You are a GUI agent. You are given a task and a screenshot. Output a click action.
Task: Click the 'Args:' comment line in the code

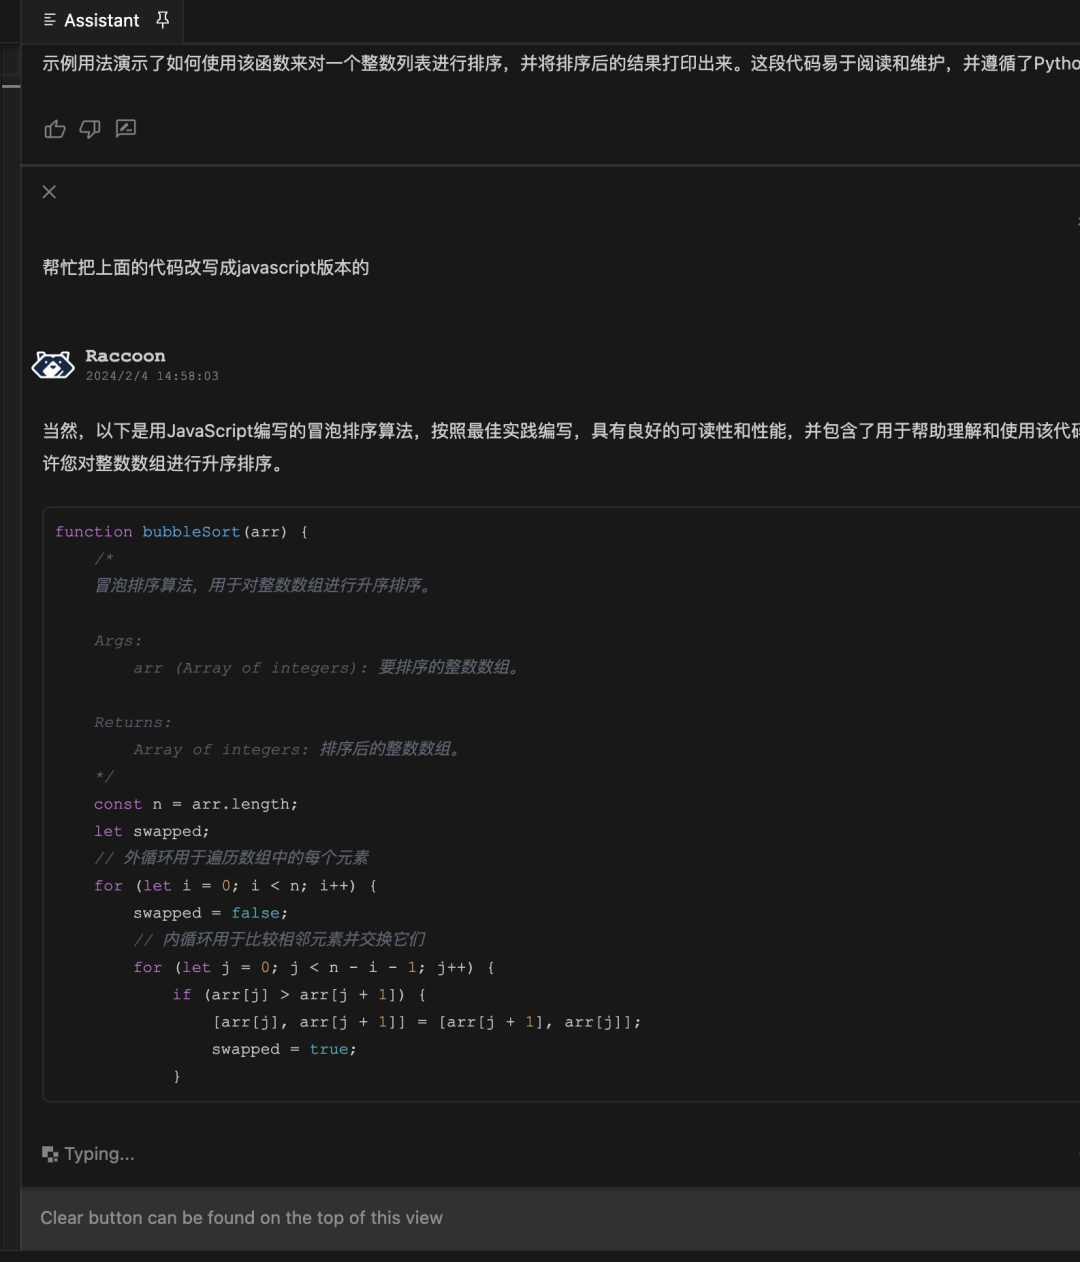[118, 641]
